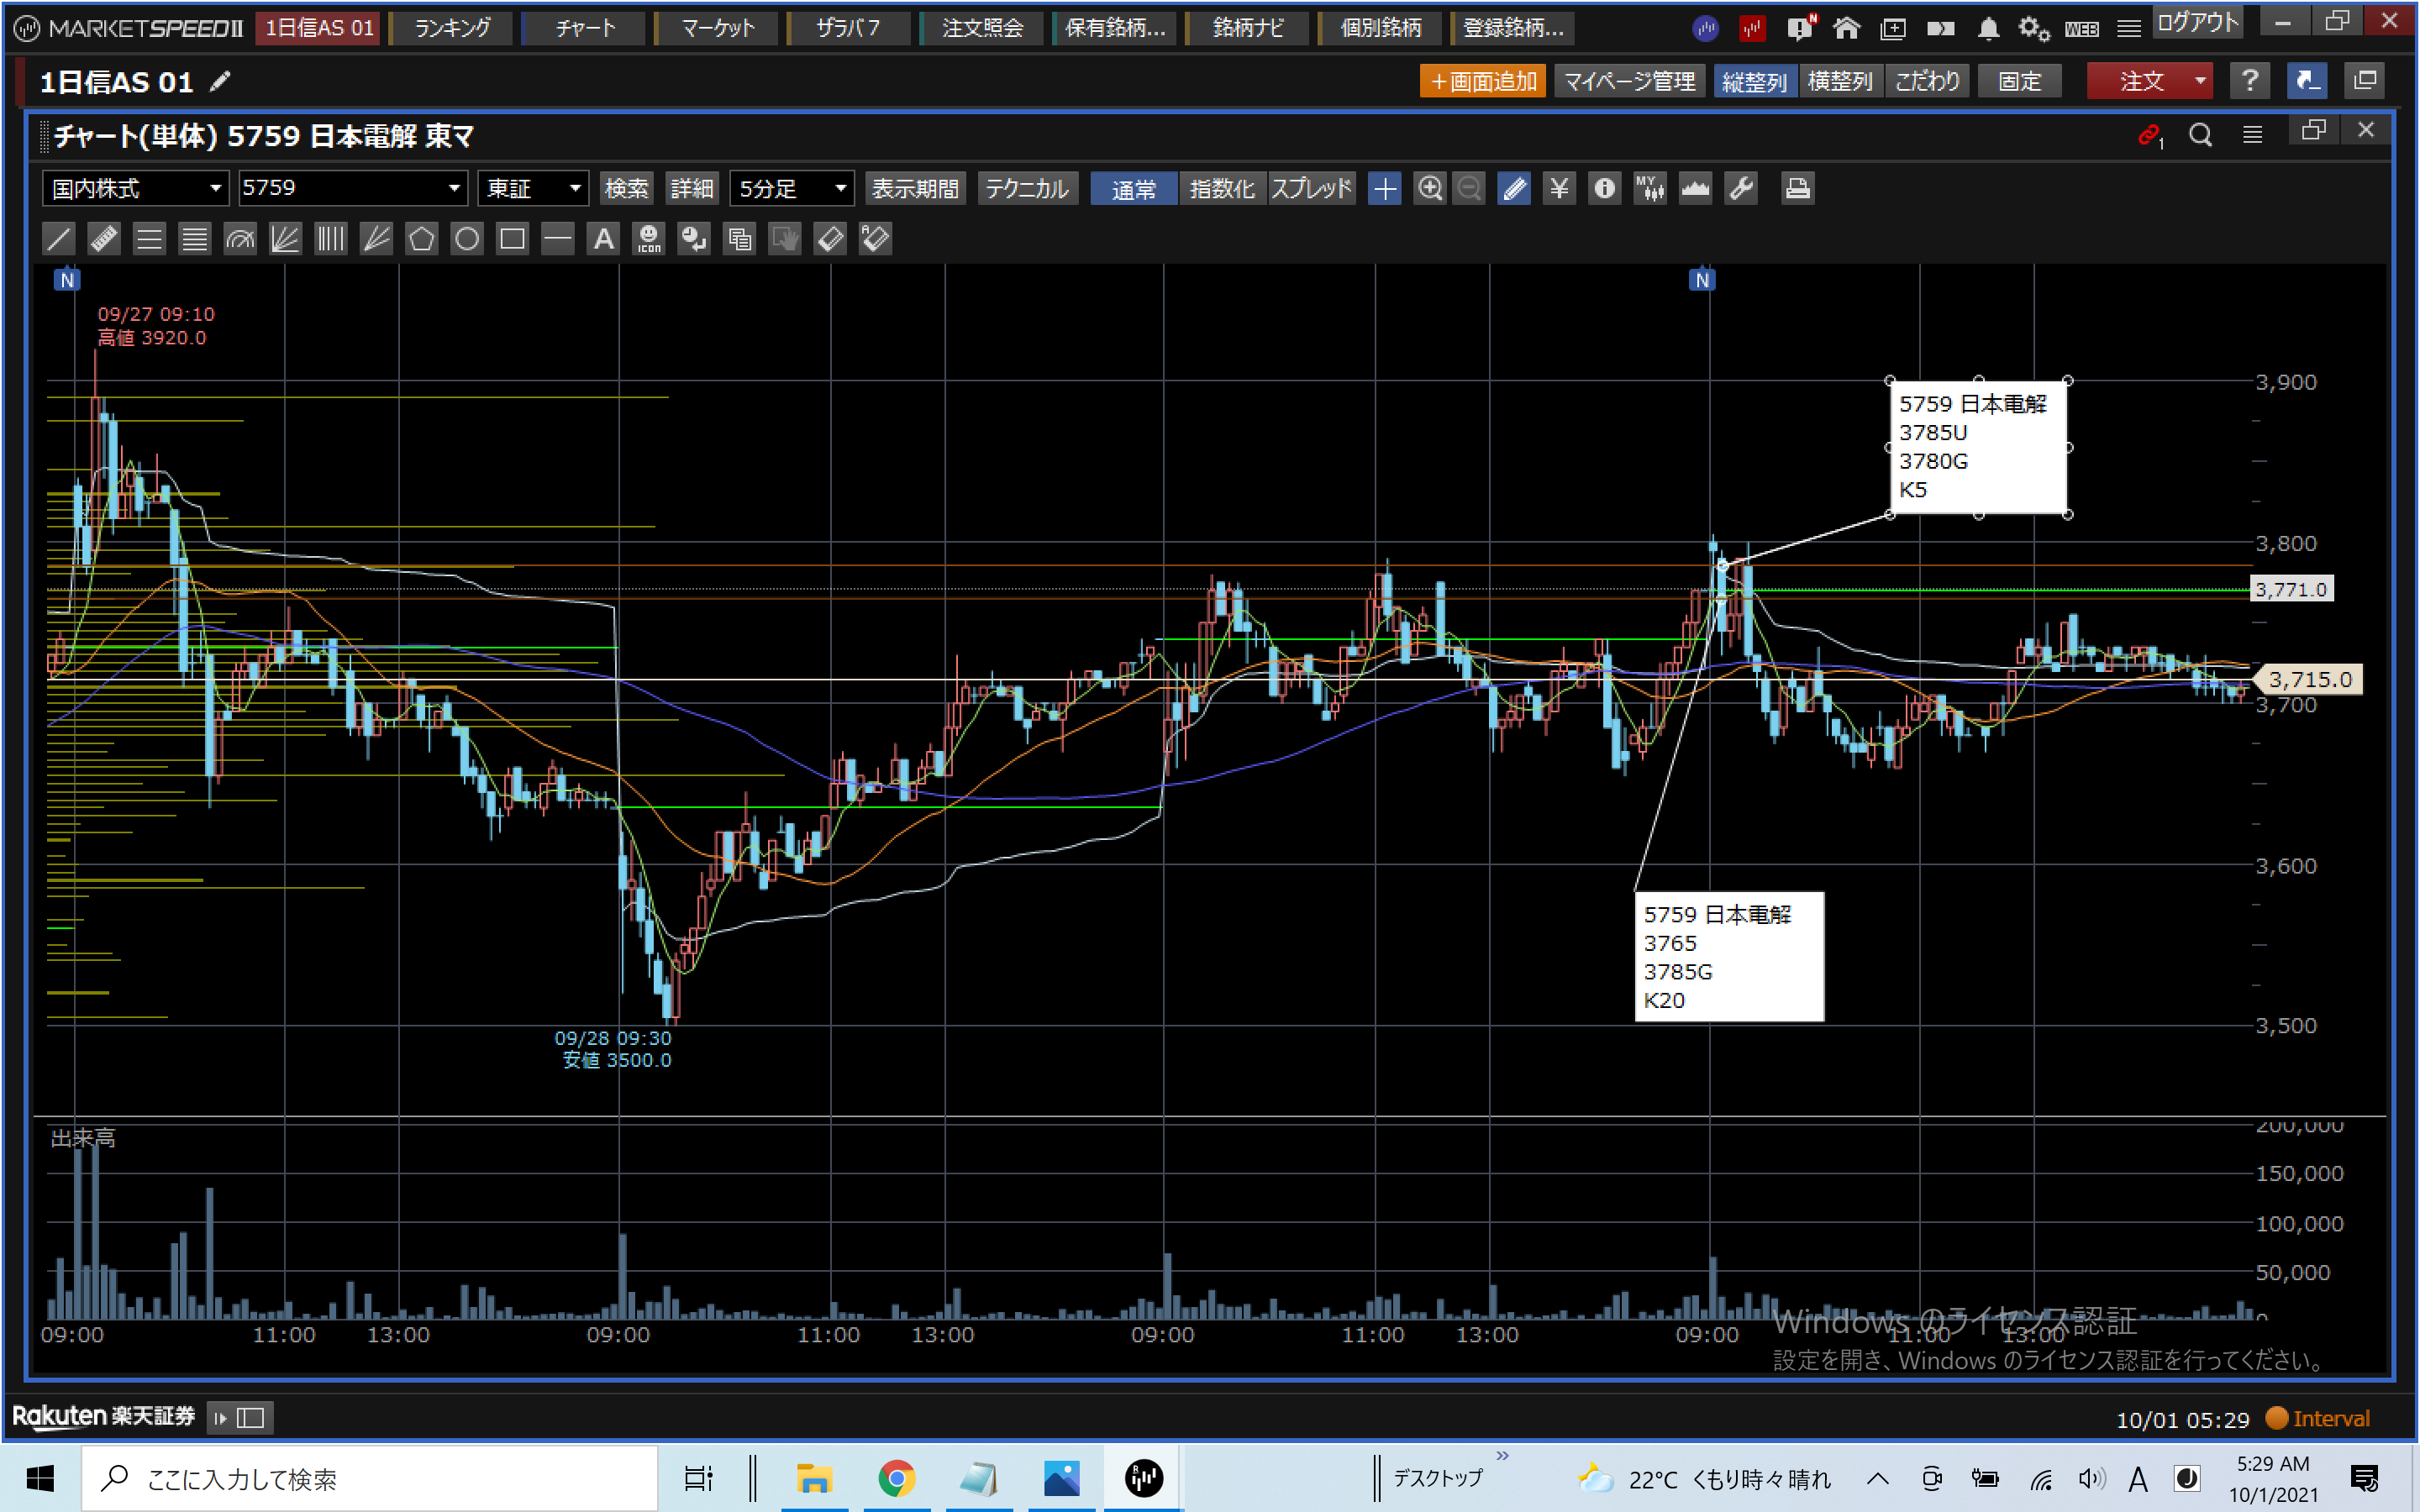The image size is (2420, 1512).
Task: Select the Fibonacci fan drawing tool
Action: click(x=285, y=239)
